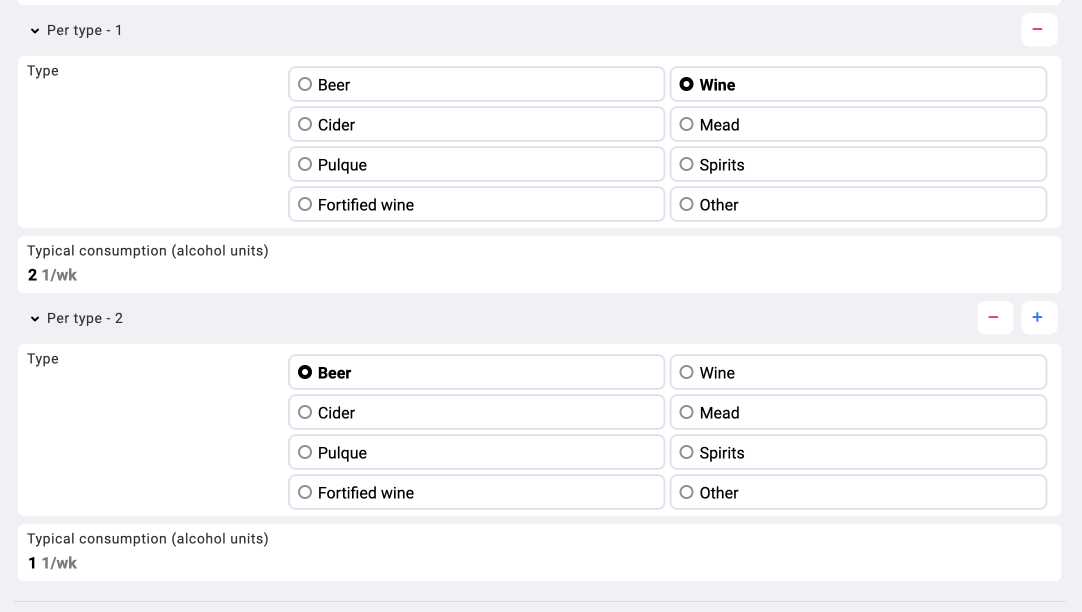Image resolution: width=1082 pixels, height=612 pixels.
Task: Choose Mead in Per type - 1
Action: 857,125
